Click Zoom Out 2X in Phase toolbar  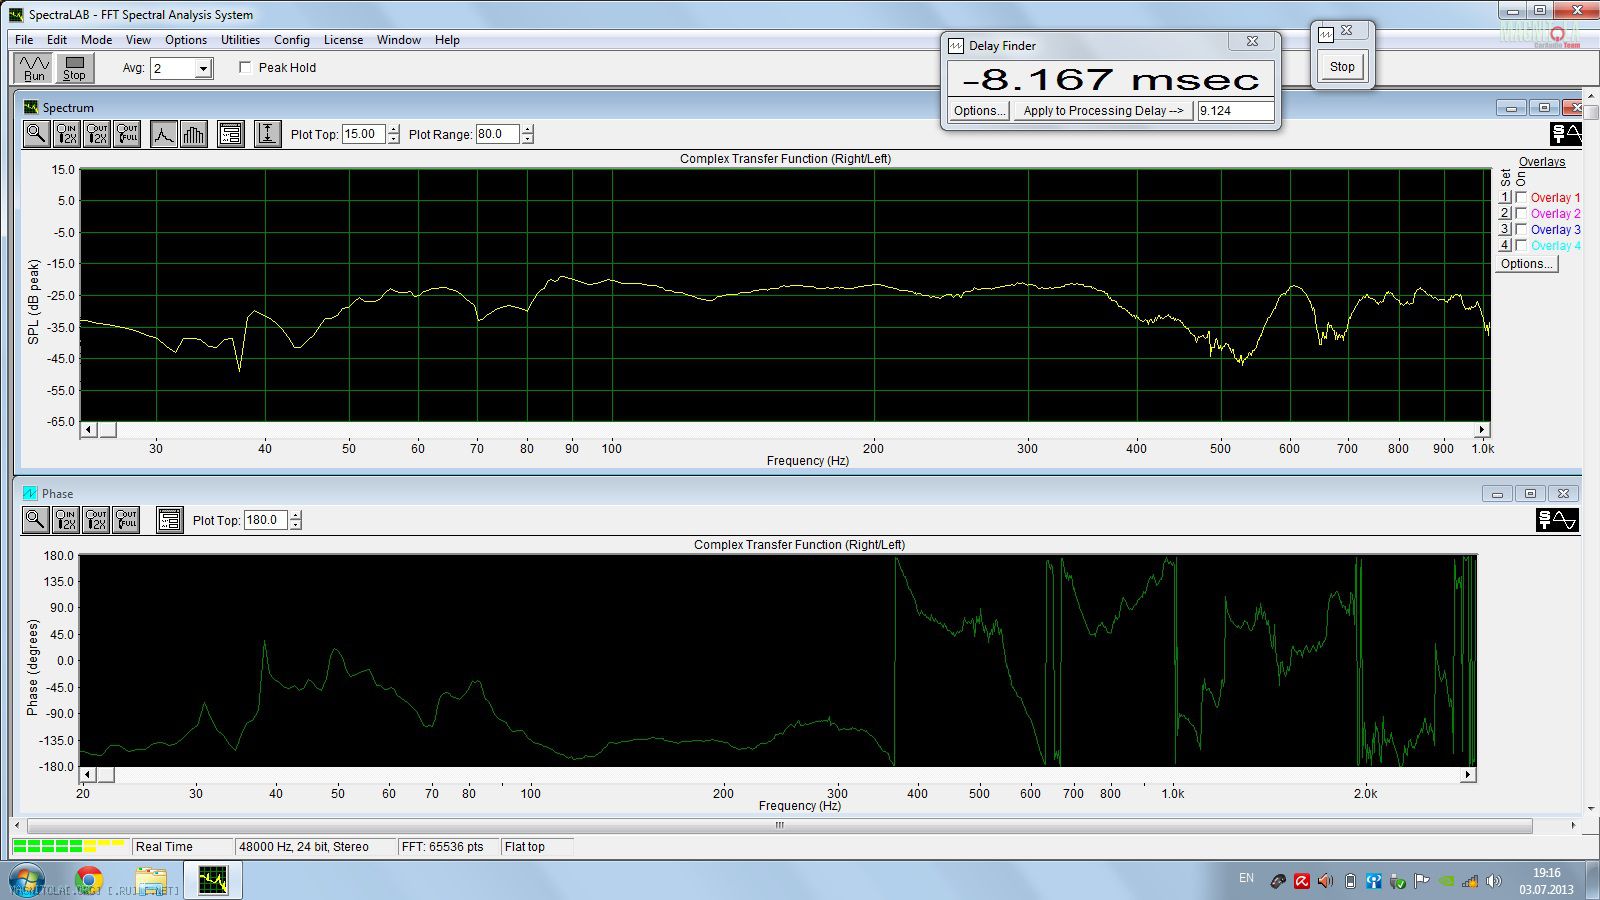pos(96,520)
